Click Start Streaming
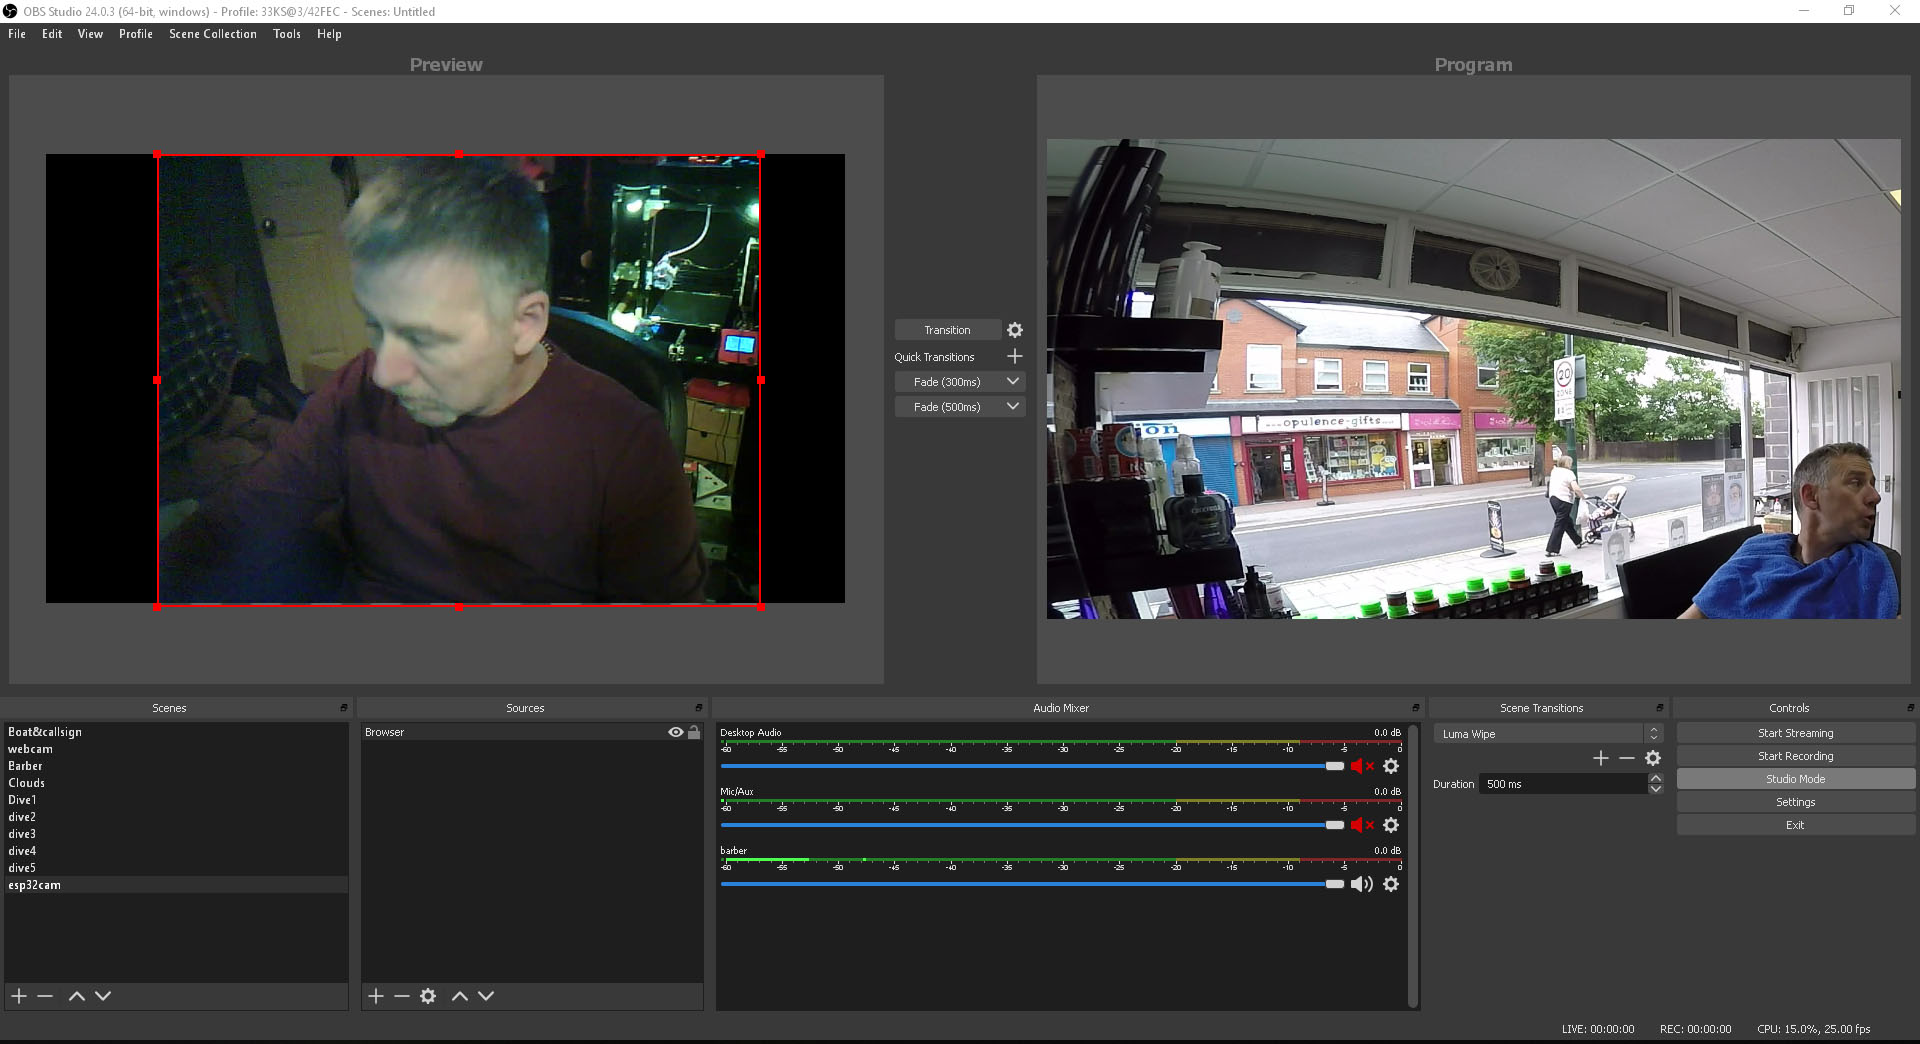This screenshot has width=1920, height=1044. (1796, 733)
